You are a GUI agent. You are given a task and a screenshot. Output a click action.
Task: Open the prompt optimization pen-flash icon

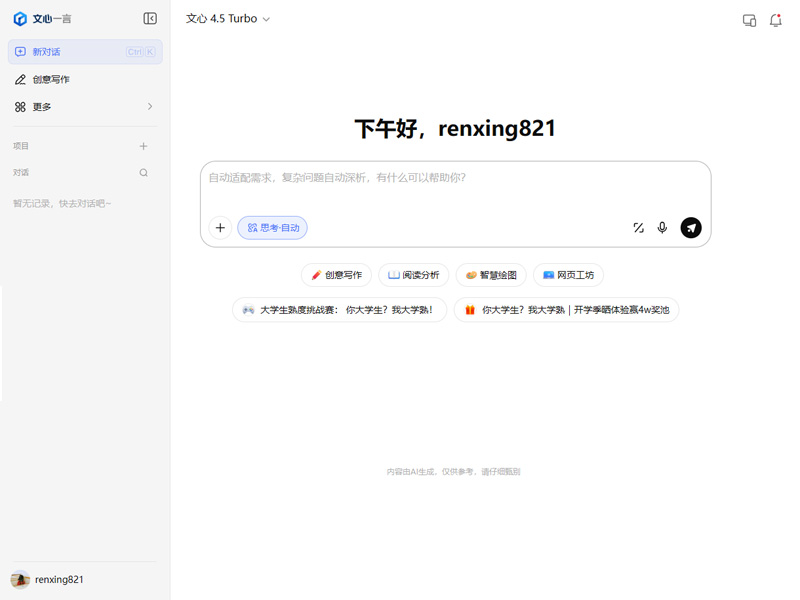[638, 227]
